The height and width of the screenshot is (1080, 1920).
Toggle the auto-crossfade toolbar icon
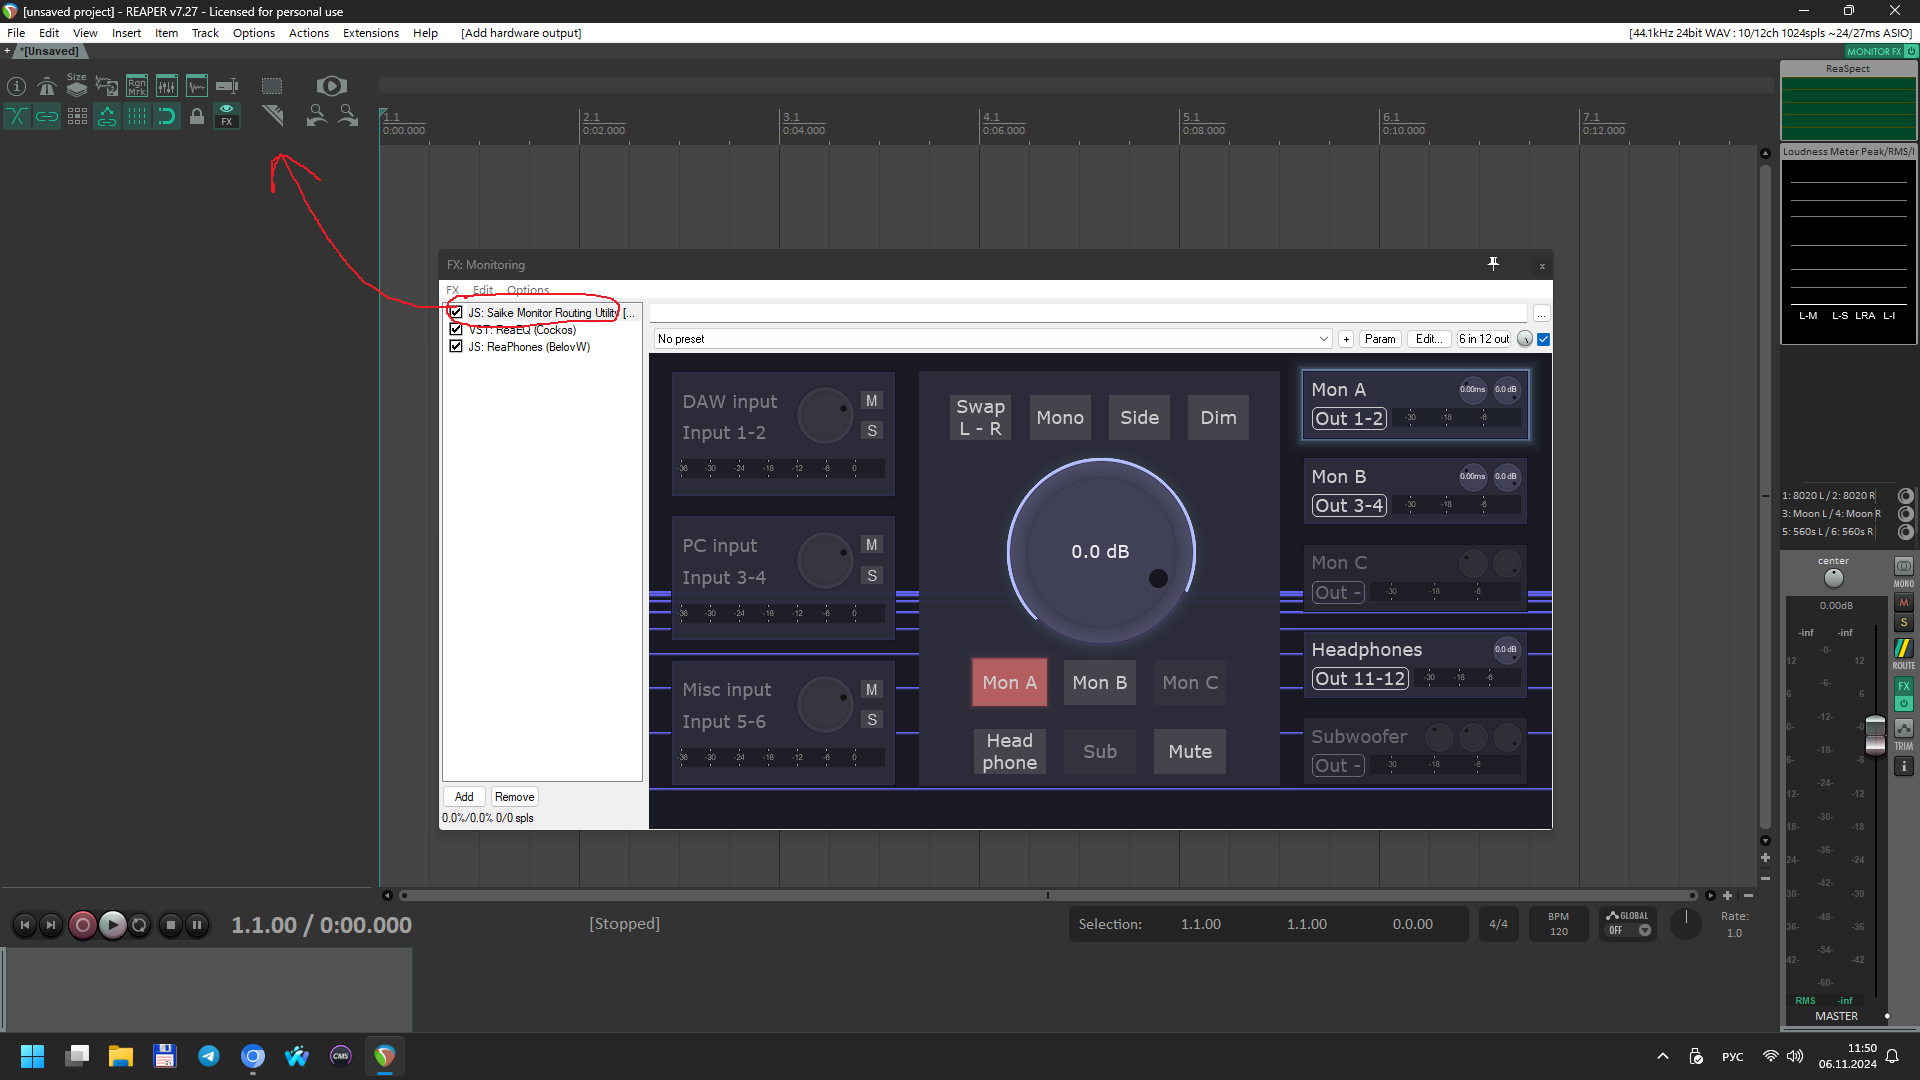(x=17, y=116)
